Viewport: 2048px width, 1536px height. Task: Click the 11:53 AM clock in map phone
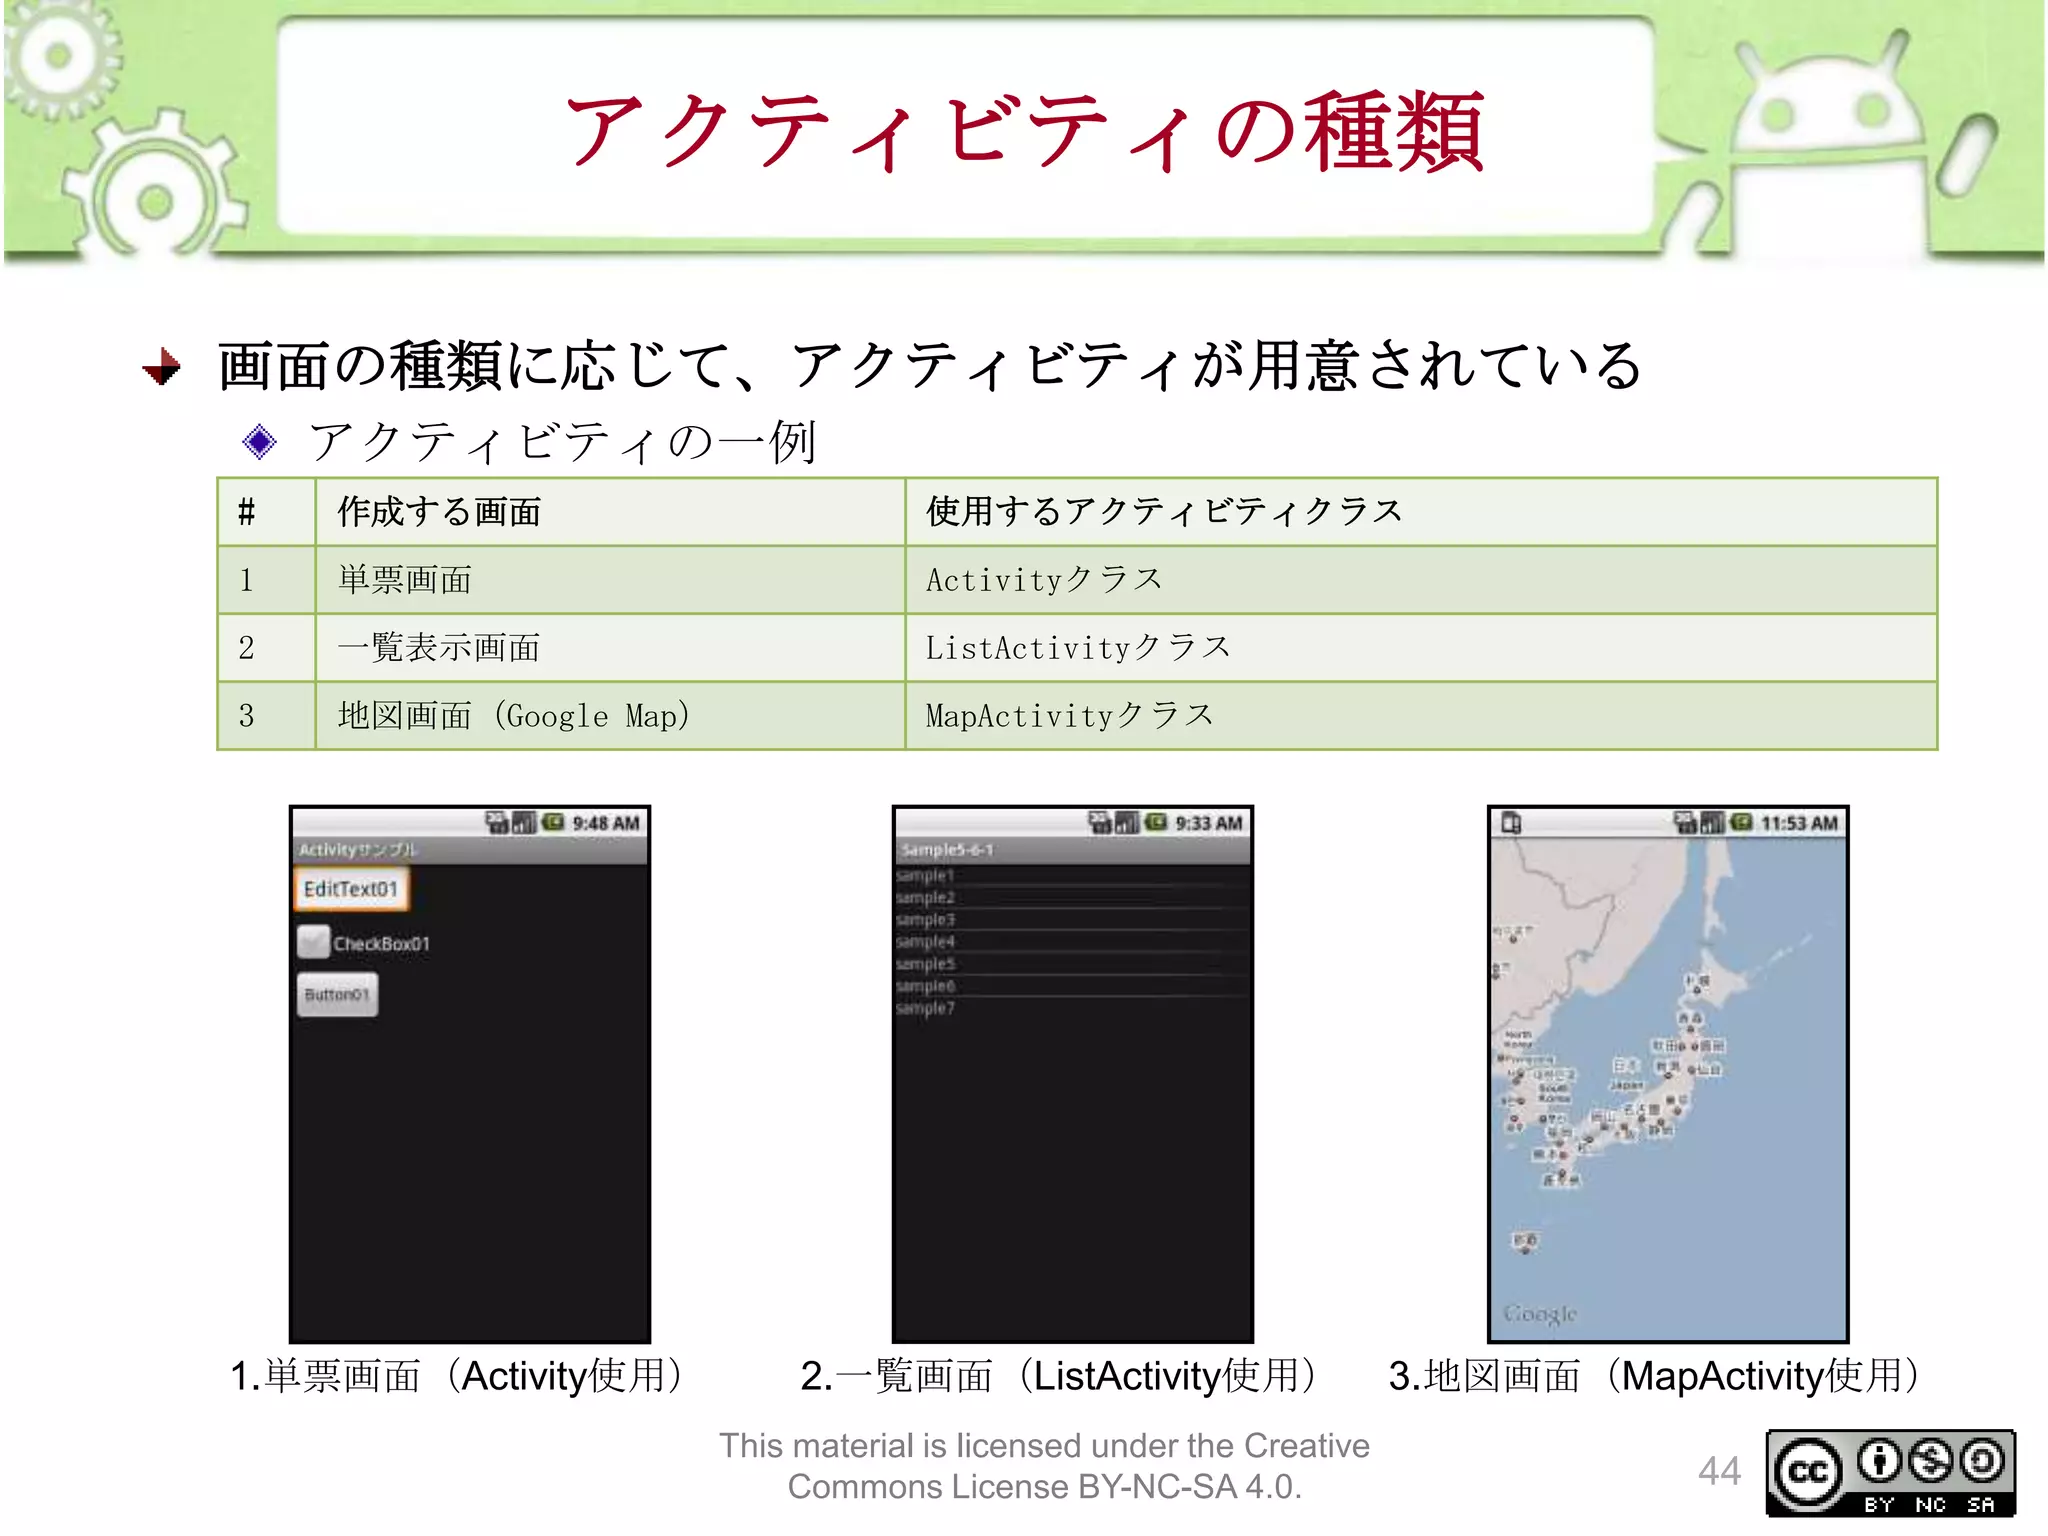1800,823
